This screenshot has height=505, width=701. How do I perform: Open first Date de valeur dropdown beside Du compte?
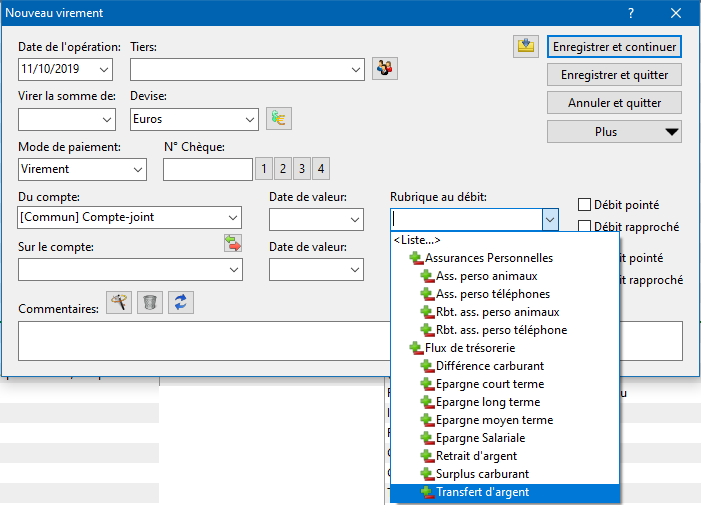tap(355, 219)
